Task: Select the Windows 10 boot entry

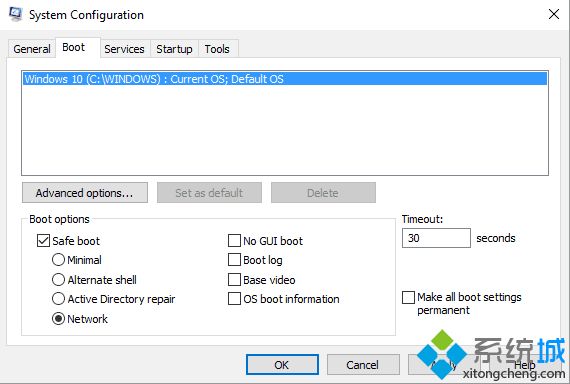Action: [x=285, y=79]
